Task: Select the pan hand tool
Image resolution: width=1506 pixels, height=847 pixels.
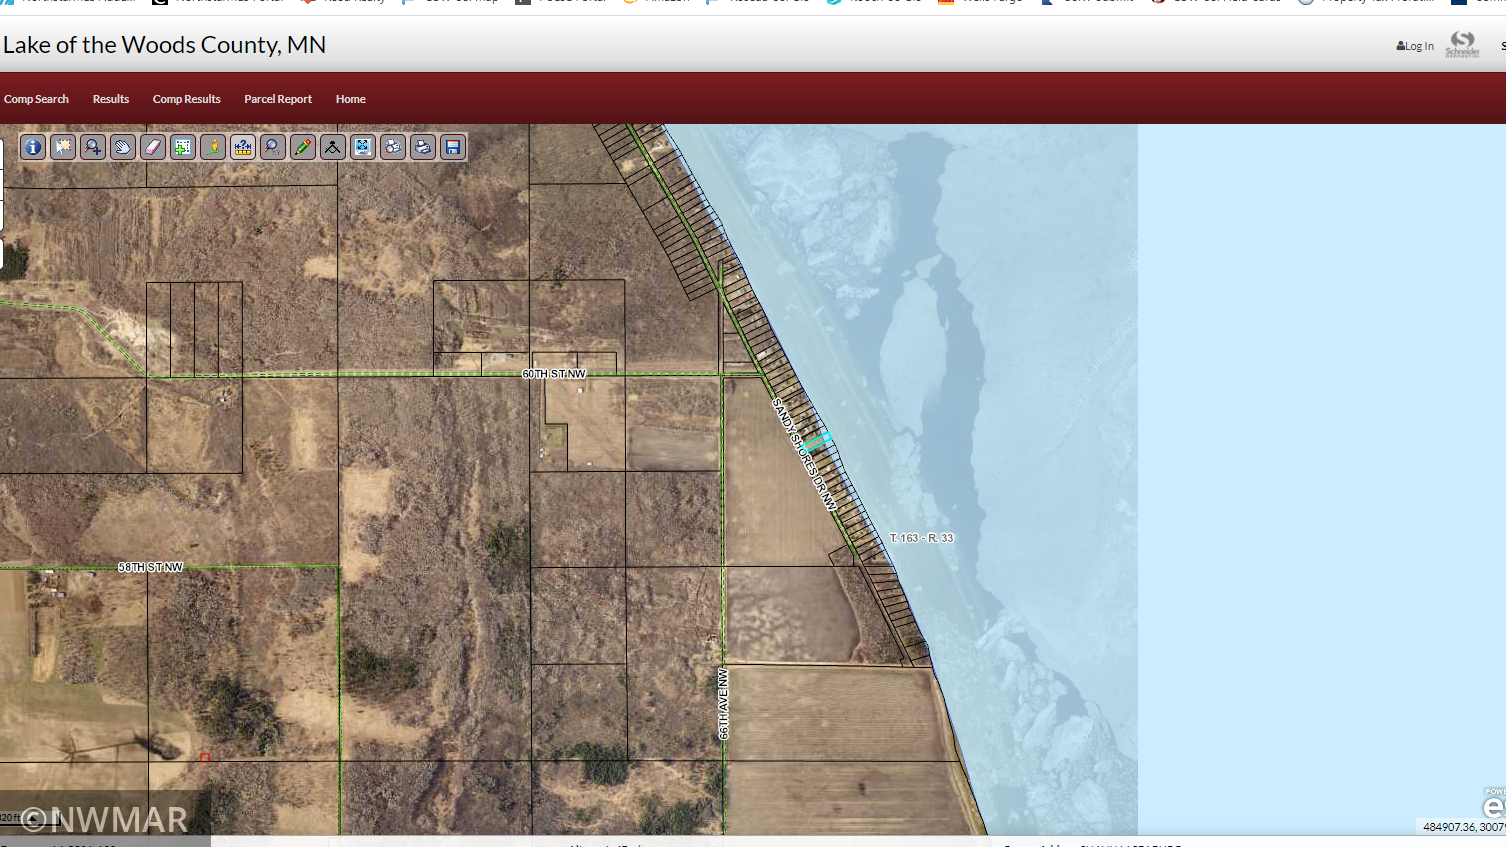Action: pos(123,148)
